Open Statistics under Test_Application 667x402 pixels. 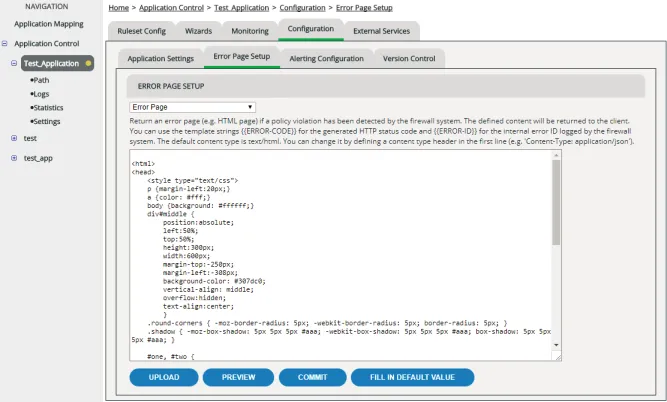tap(47, 108)
